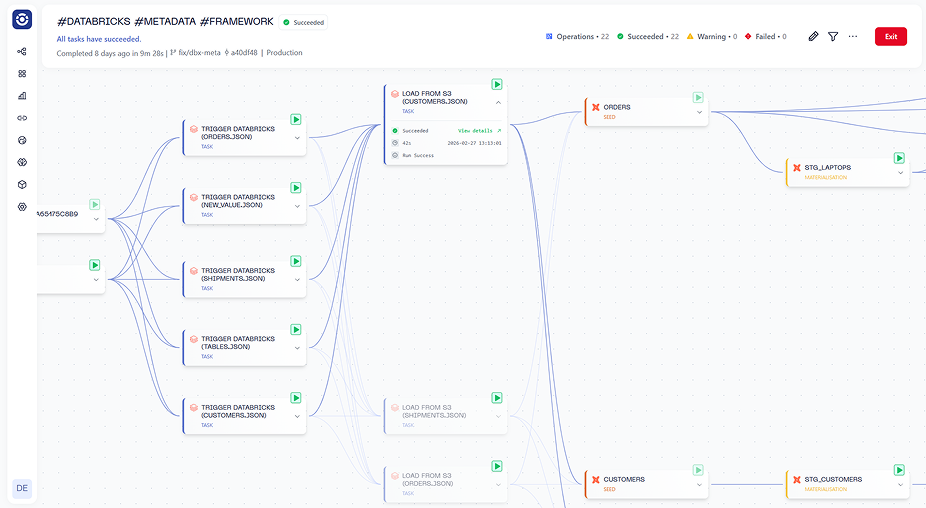Click play icon on STG_CUSTOMERS node
Viewport: 926px width, 508px height.
899,470
